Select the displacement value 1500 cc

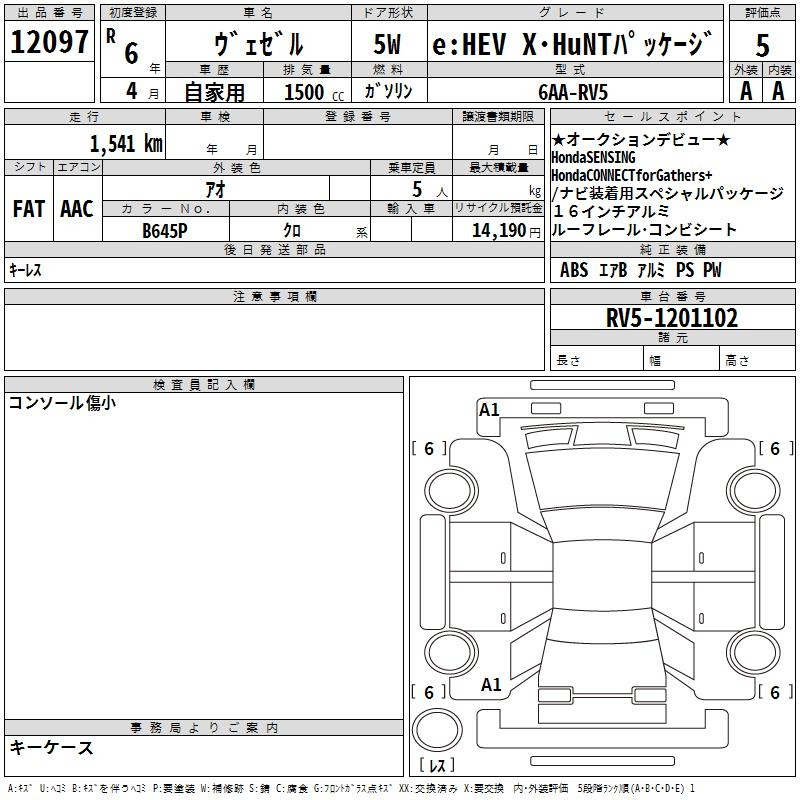(314, 93)
